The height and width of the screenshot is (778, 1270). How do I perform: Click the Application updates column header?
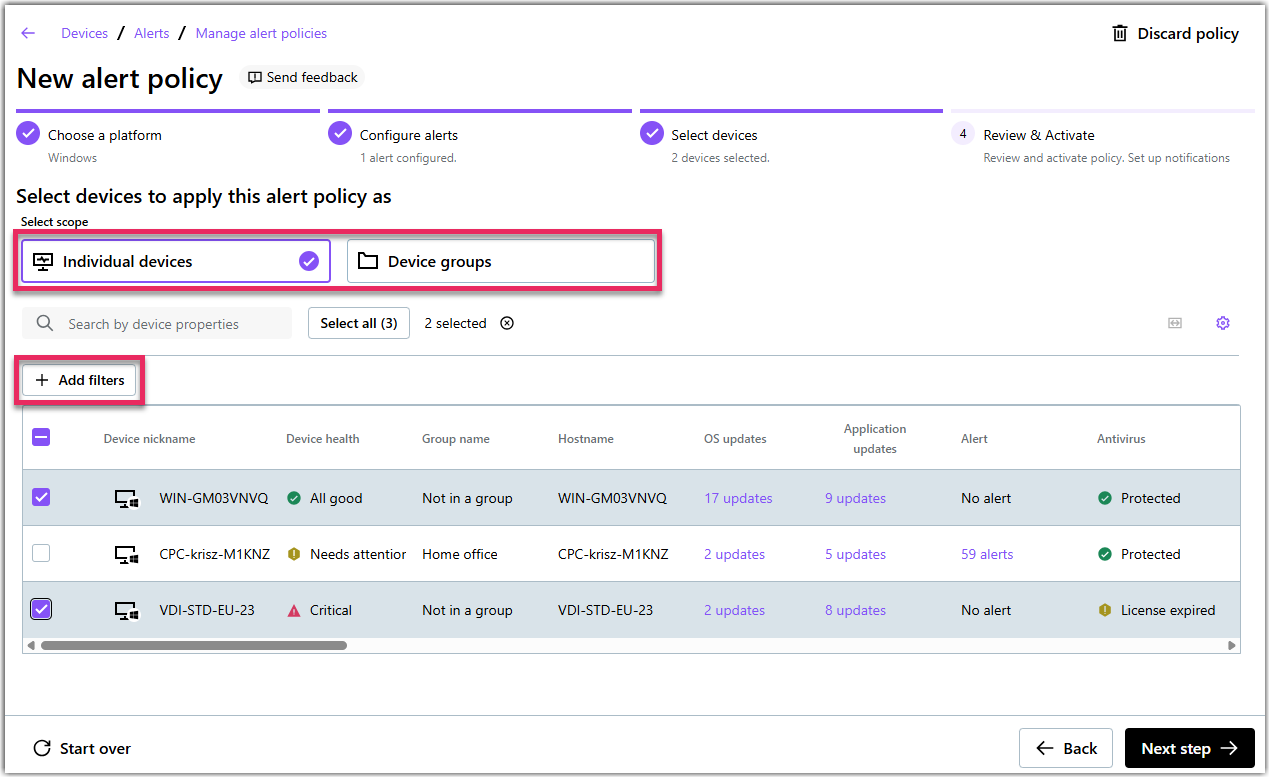pos(875,438)
